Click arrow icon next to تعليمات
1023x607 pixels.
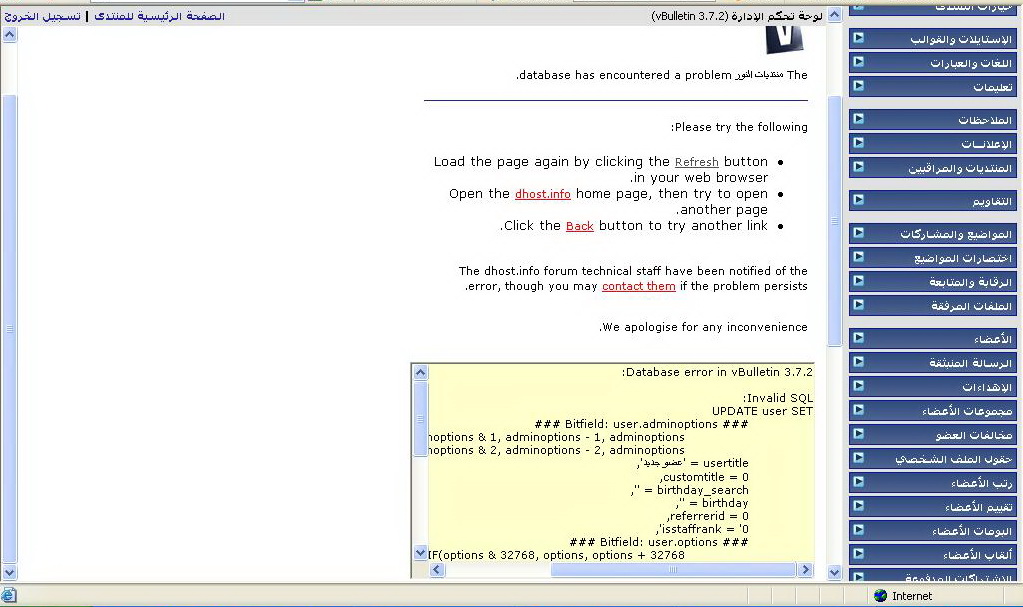(x=858, y=87)
